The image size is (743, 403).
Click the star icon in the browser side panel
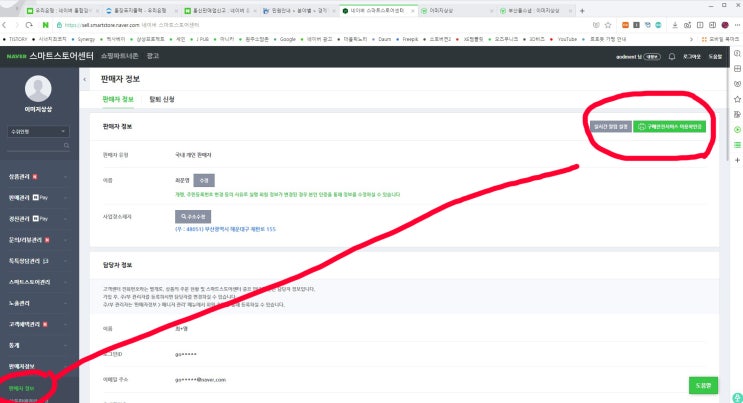pyautogui.click(x=737, y=99)
